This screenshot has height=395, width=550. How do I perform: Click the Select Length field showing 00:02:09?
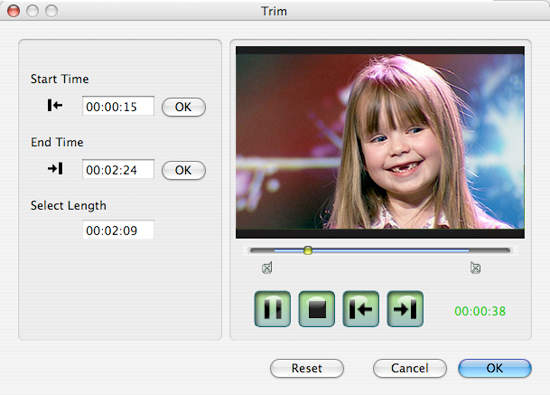point(118,230)
